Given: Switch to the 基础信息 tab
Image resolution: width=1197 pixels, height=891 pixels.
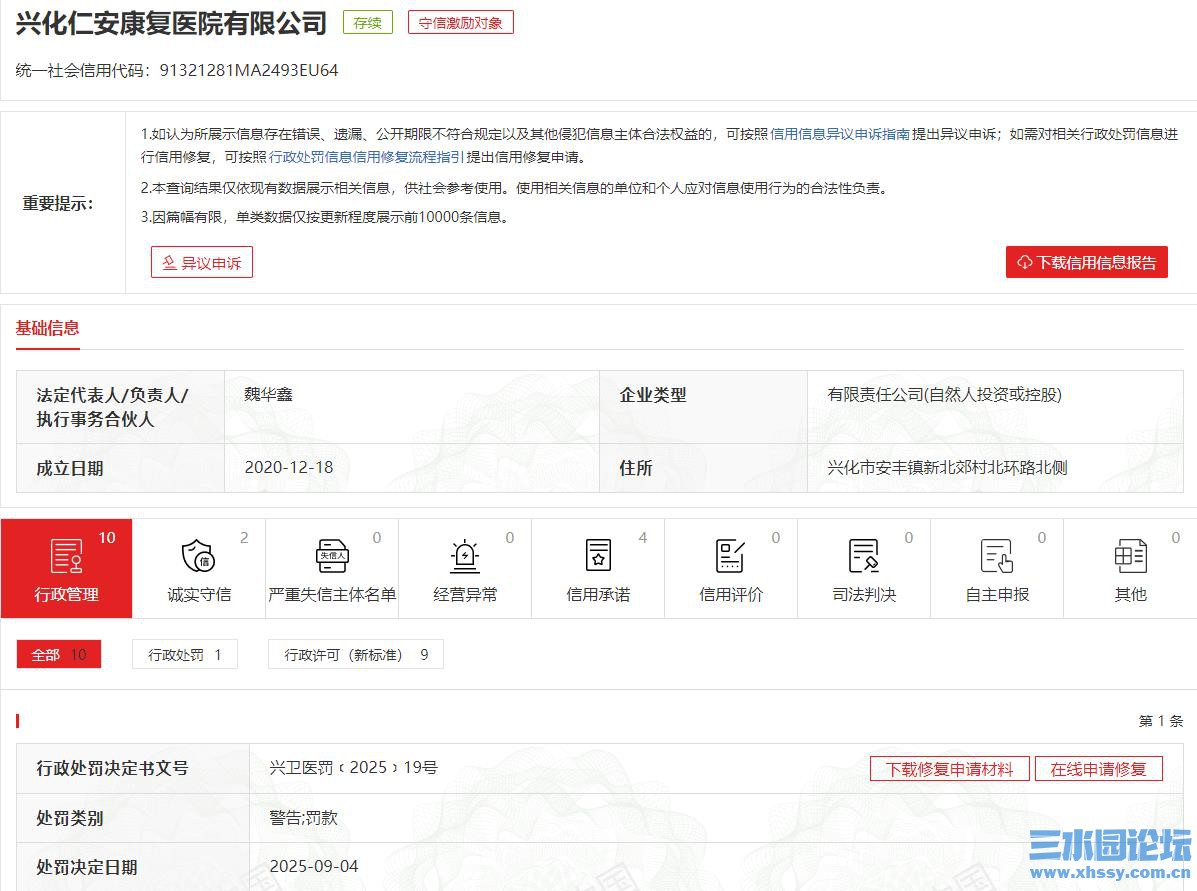Looking at the screenshot, I should tap(47, 328).
